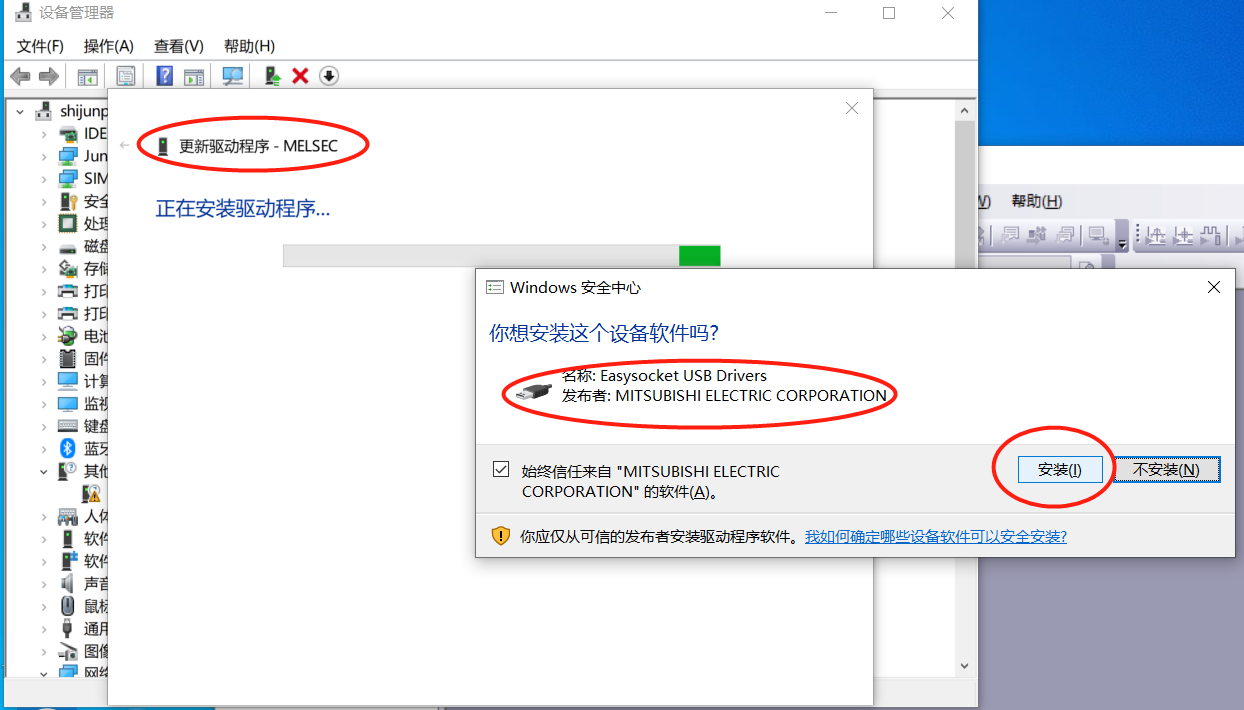
Task: Toggle always trust MITSUBISHI ELECTRIC CORPORATION checkbox
Action: pos(501,469)
